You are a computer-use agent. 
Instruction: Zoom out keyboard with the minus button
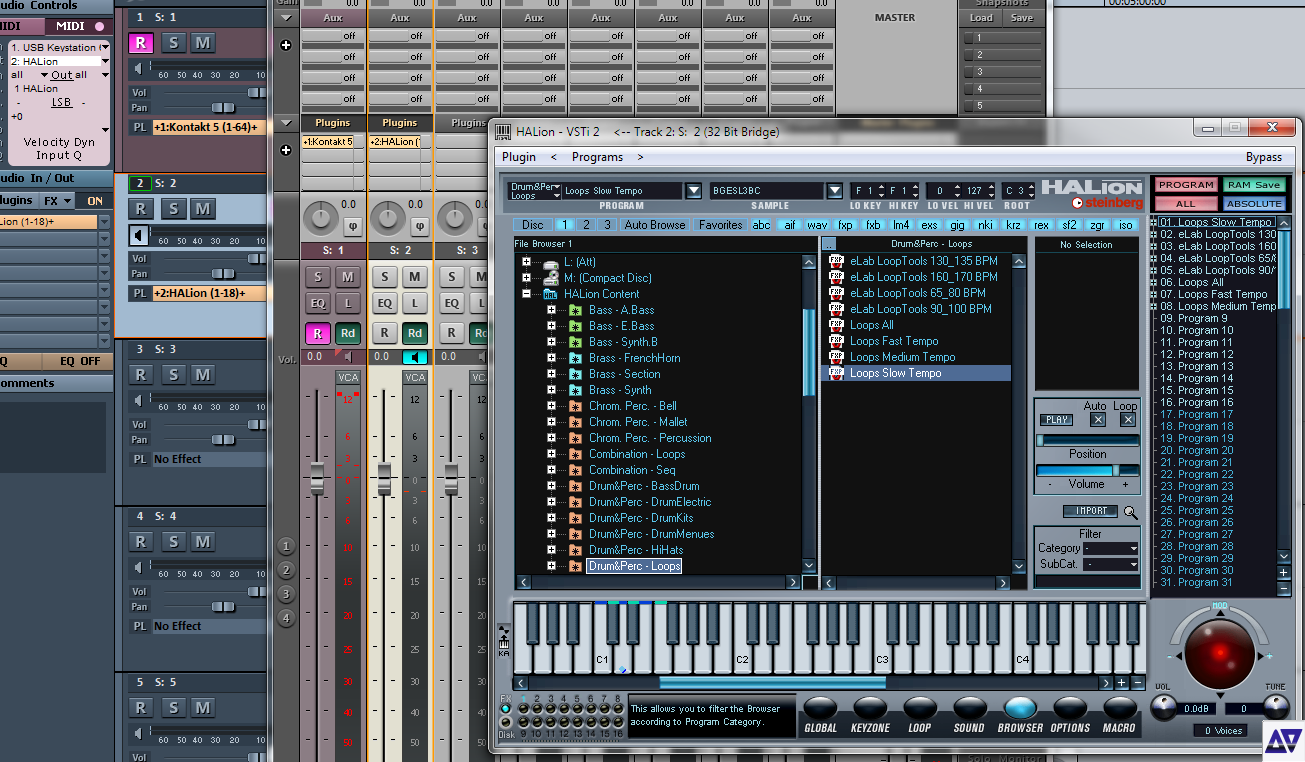coord(1137,683)
